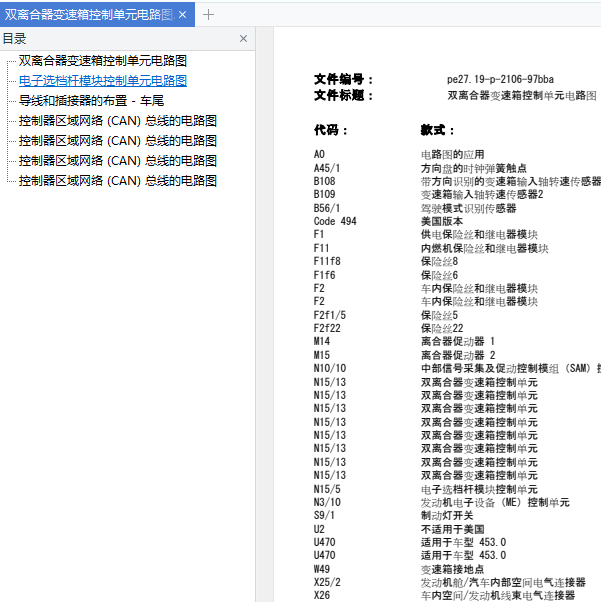Image resolution: width=601 pixels, height=602 pixels.
Task: Select X25/2 code text
Action: (327, 582)
